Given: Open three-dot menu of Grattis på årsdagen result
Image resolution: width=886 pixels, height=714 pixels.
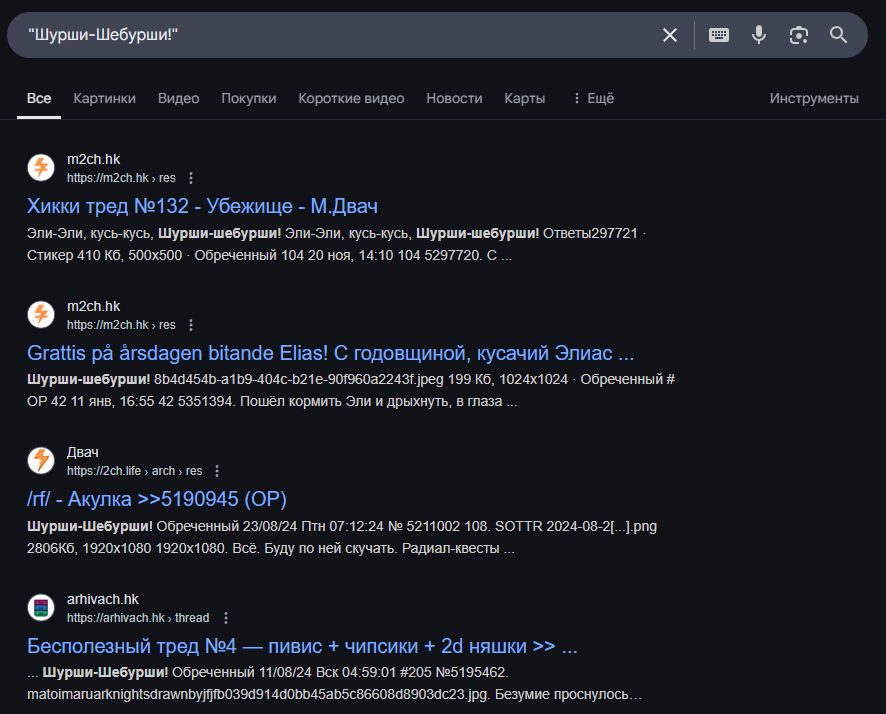Looking at the screenshot, I should pyautogui.click(x=191, y=325).
